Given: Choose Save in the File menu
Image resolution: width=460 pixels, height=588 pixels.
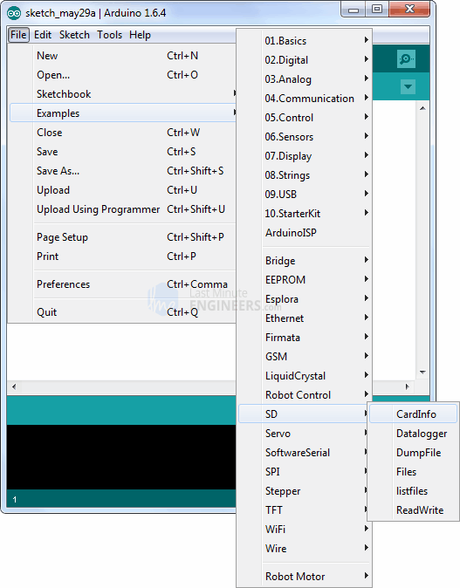Looking at the screenshot, I should point(123,152).
